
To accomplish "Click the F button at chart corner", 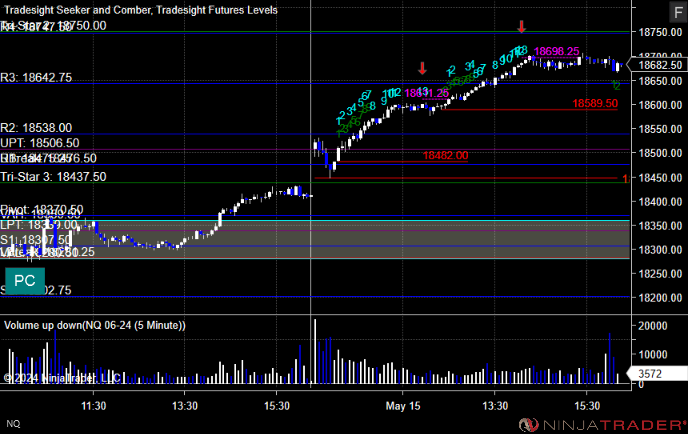I will click(x=678, y=12).
